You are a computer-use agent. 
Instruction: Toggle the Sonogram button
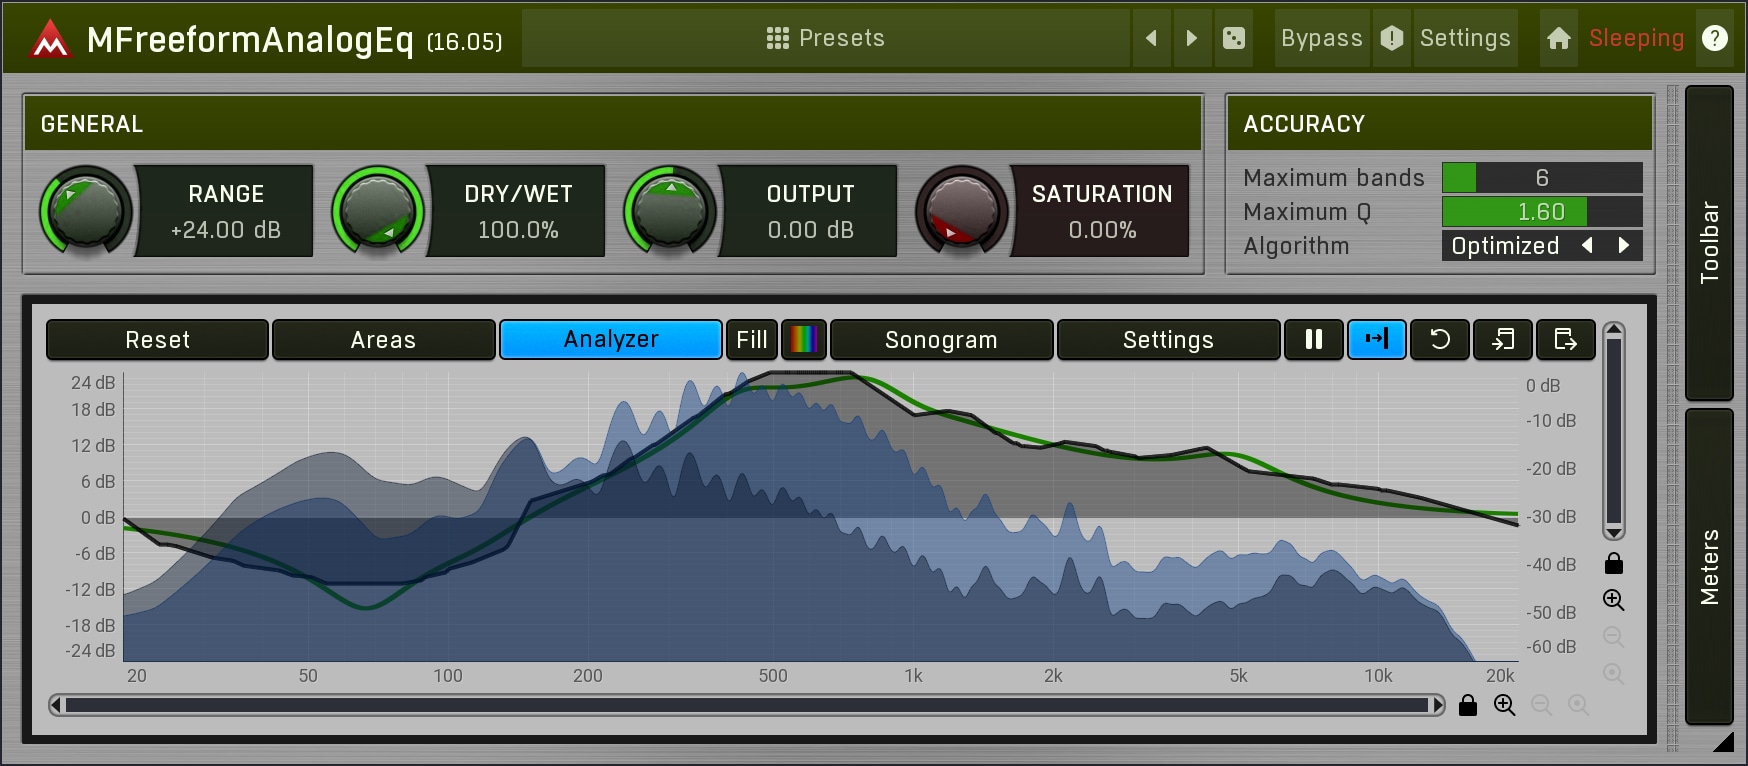[x=941, y=340]
